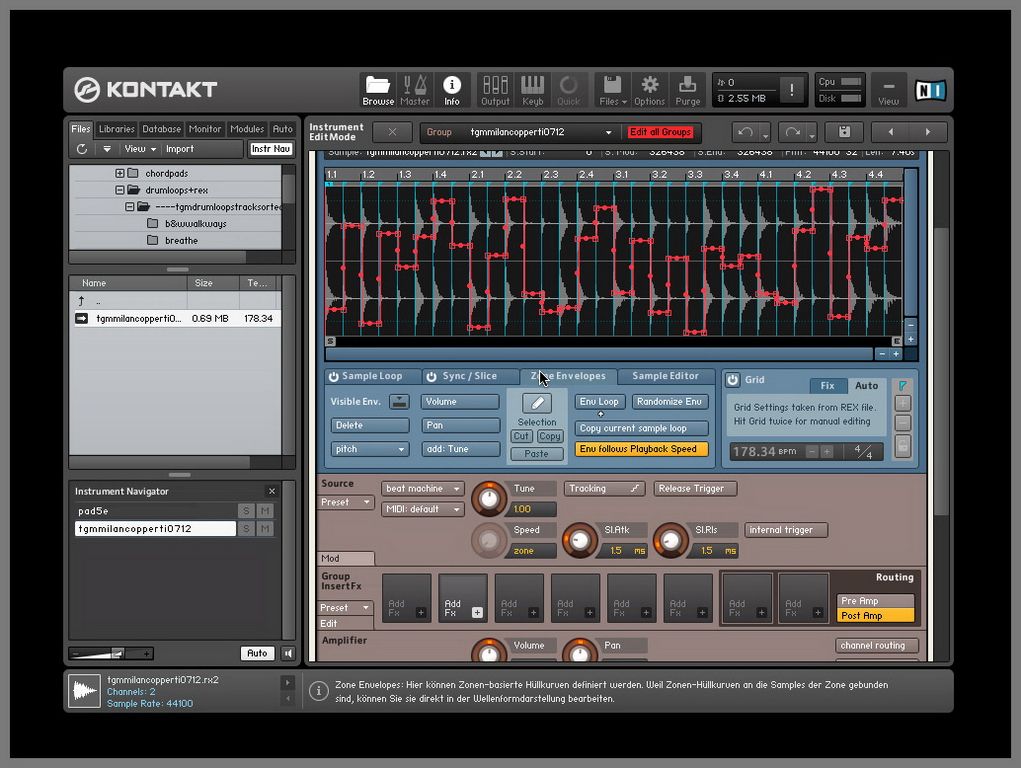Open the Browse panel icon

click(378, 90)
